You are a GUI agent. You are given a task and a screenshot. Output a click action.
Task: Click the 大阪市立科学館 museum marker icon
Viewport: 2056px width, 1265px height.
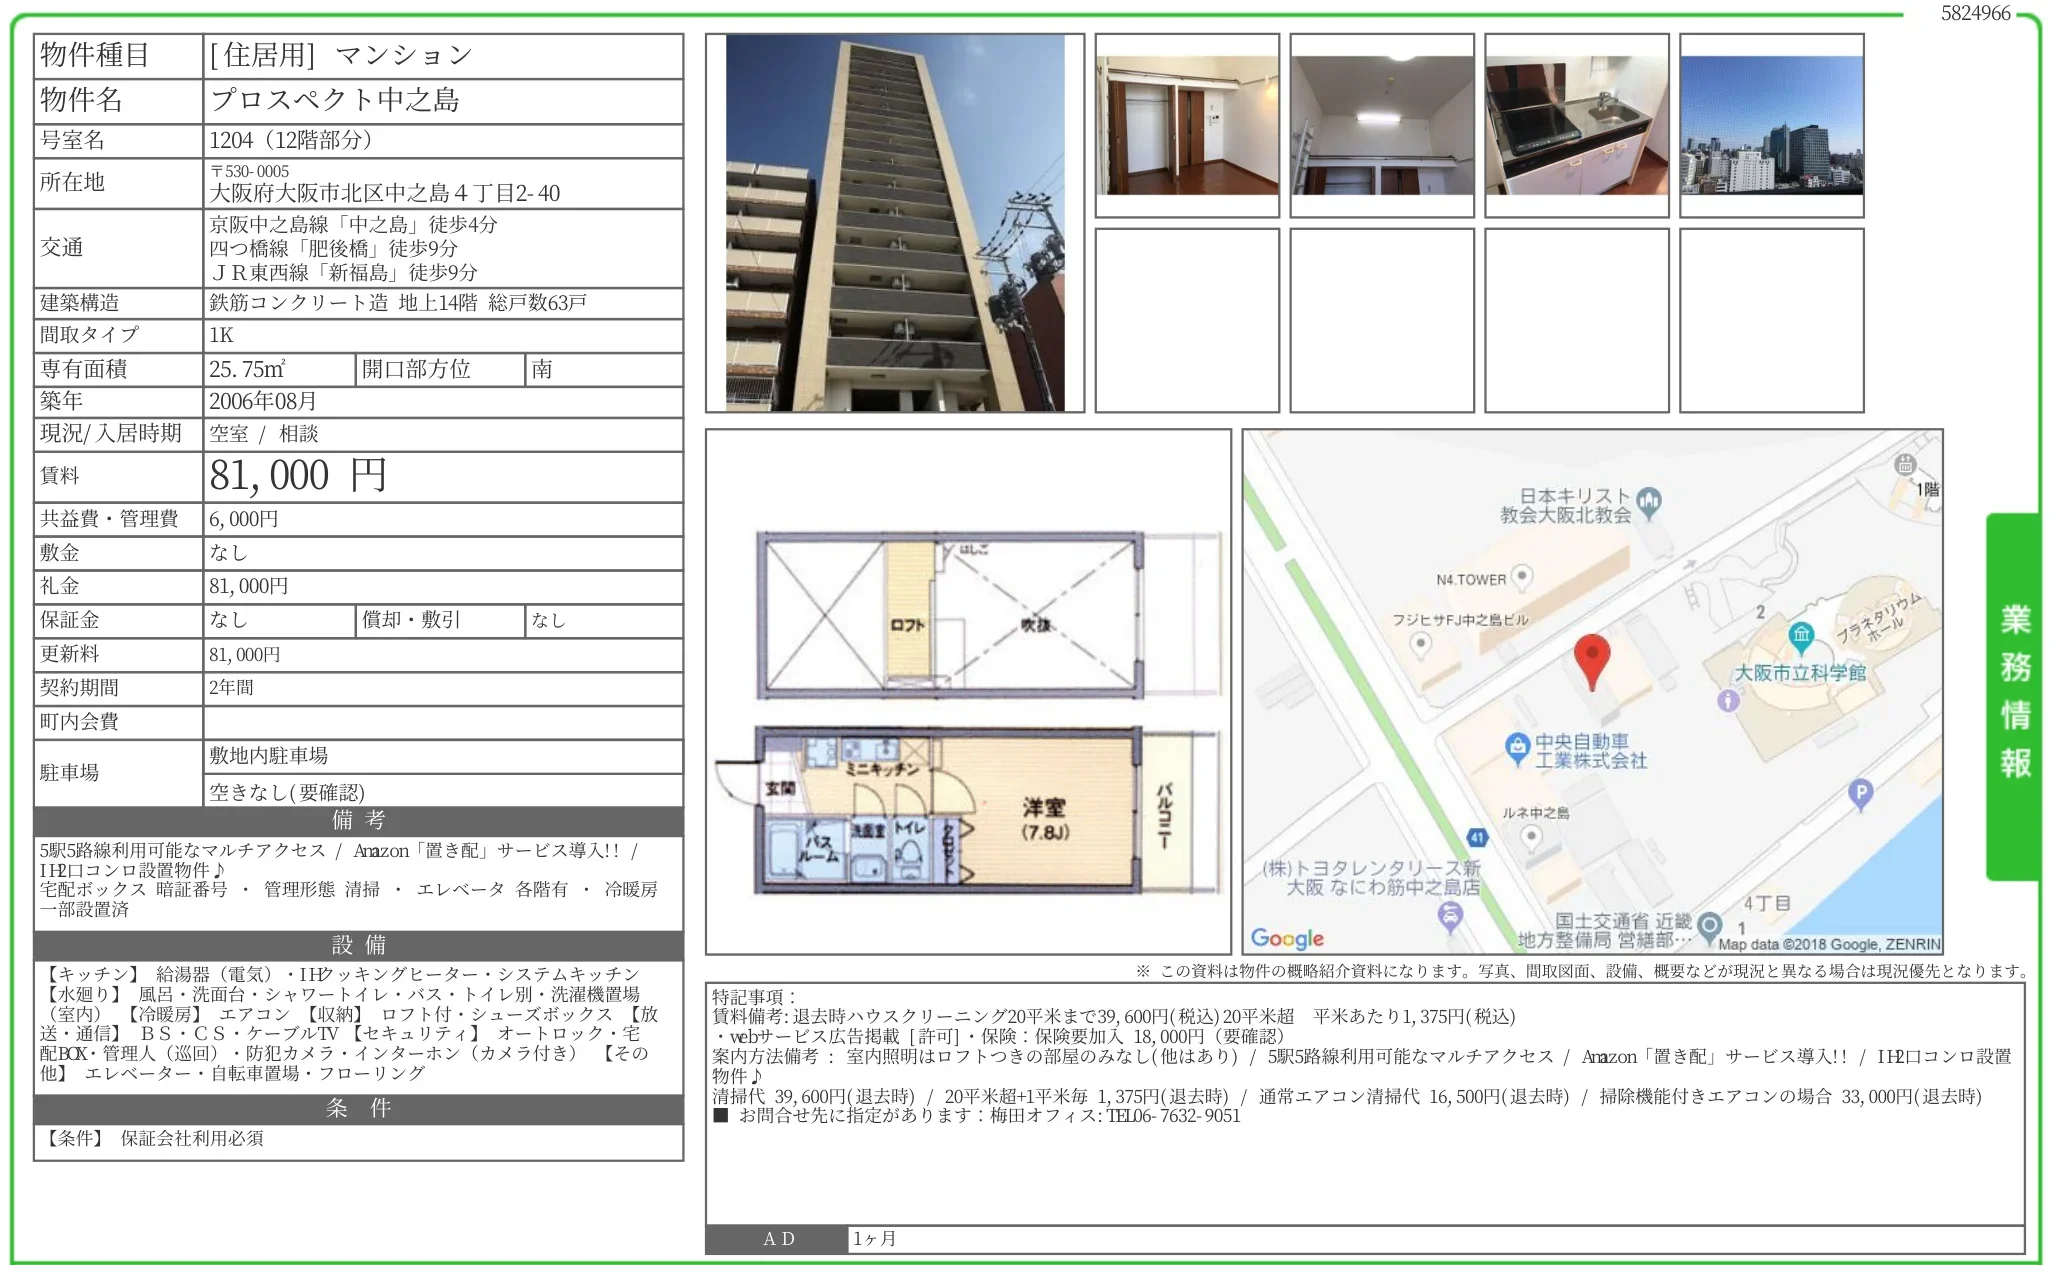tap(1801, 634)
